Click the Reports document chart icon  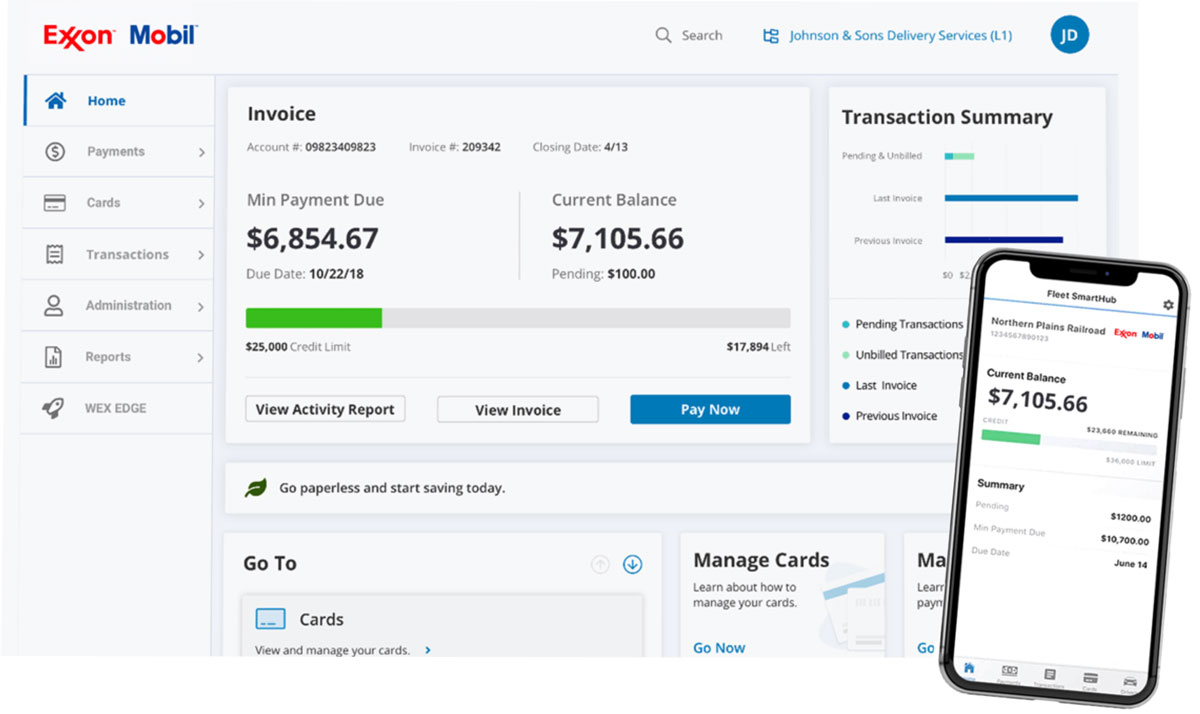pyautogui.click(x=54, y=357)
